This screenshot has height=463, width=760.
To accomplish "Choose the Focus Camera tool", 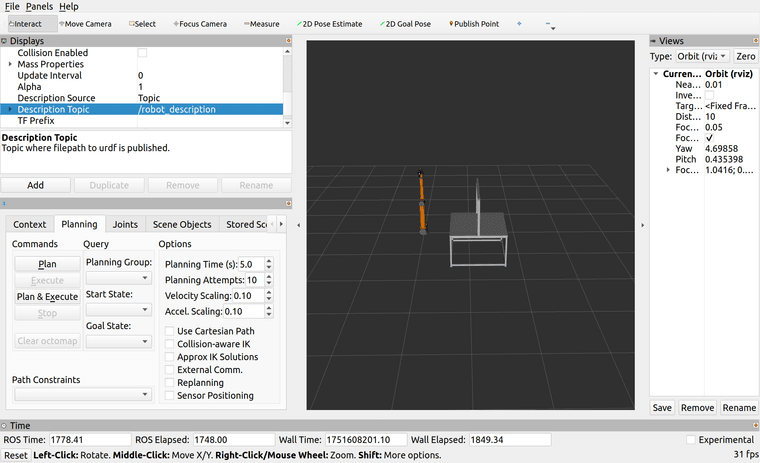I will tap(200, 24).
